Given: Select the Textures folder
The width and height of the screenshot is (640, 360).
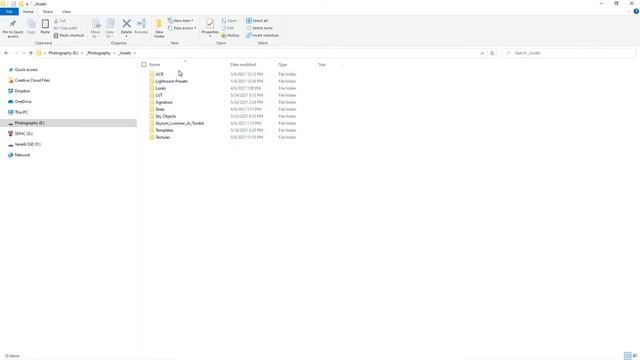Looking at the screenshot, I should (162, 137).
